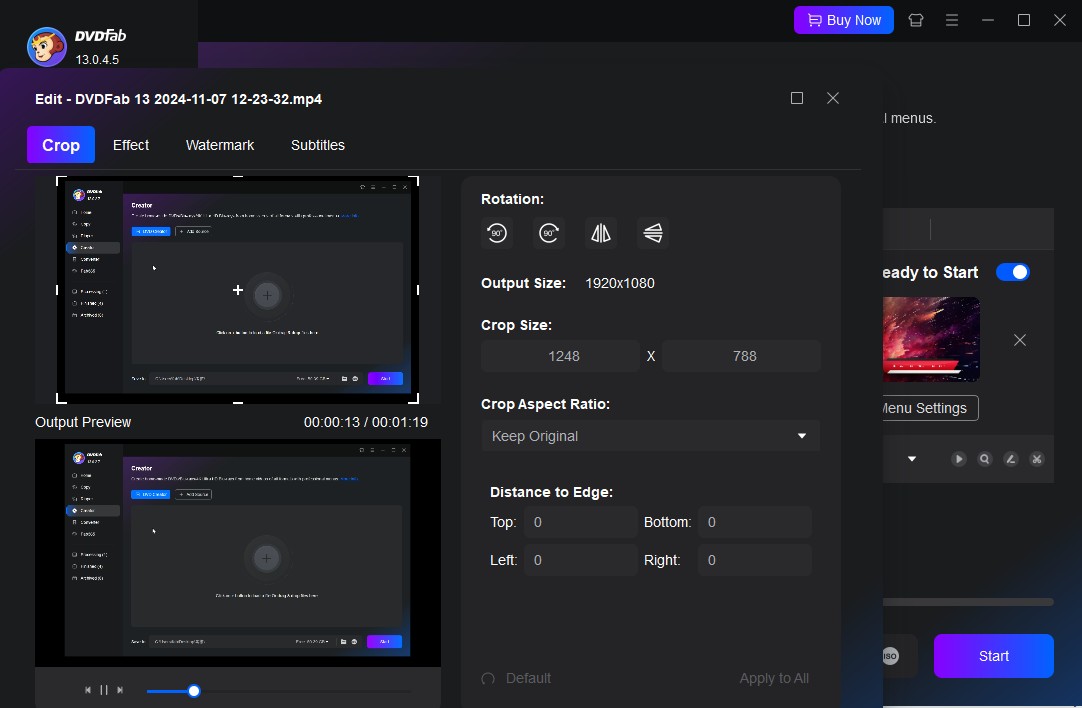Rotate the video 90 degrees counterclockwise
1082x708 pixels.
tap(497, 233)
